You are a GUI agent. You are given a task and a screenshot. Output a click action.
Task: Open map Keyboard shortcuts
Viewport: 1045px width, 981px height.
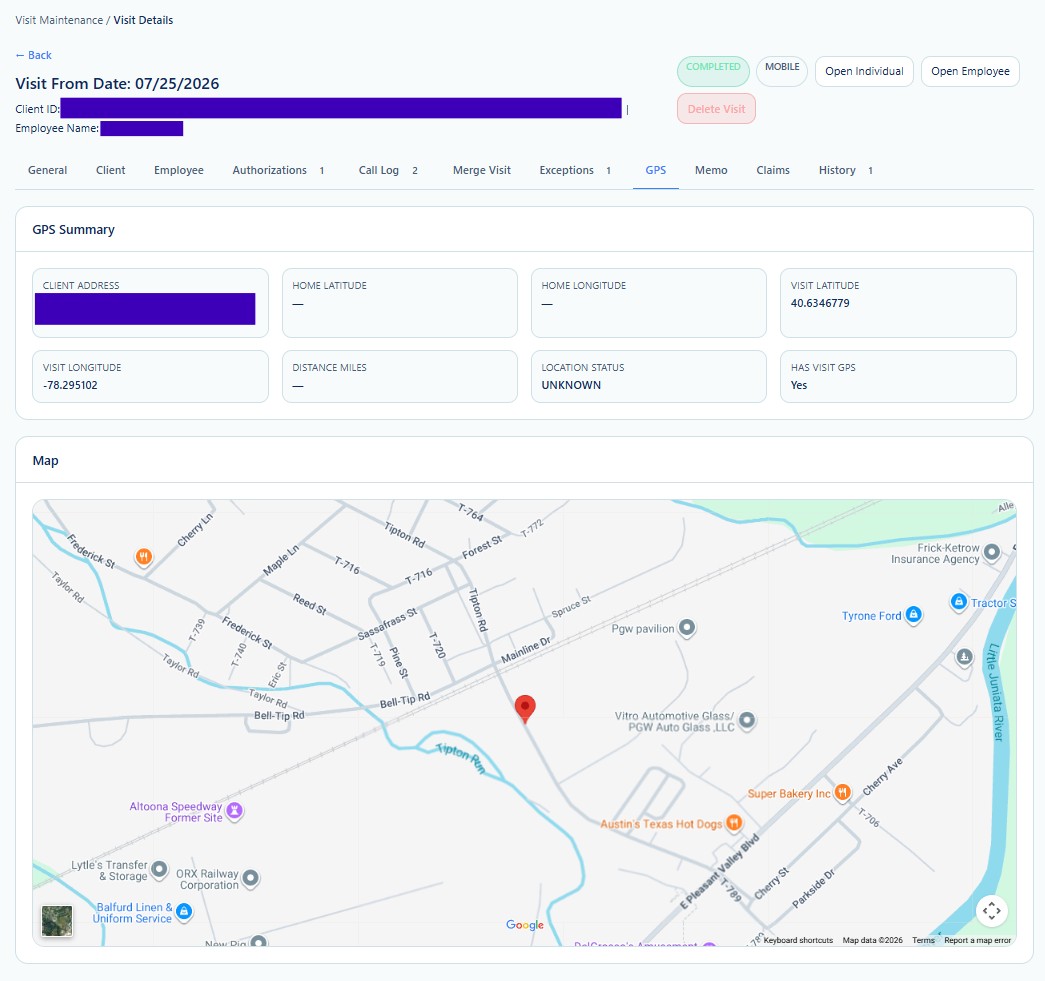click(x=798, y=940)
